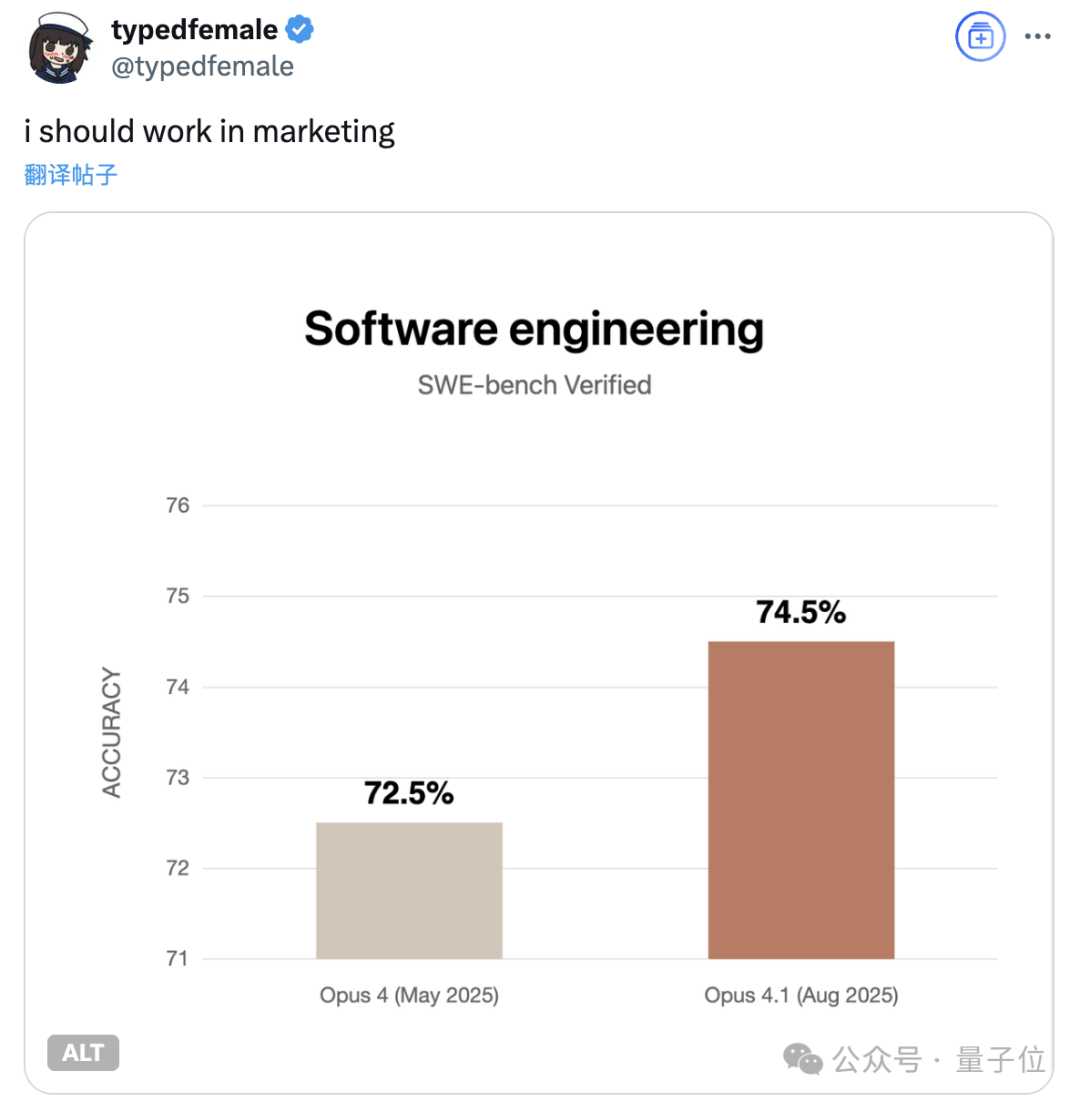
Task: Click the 公众号 · 量子位 watermark text
Action: tap(939, 1059)
